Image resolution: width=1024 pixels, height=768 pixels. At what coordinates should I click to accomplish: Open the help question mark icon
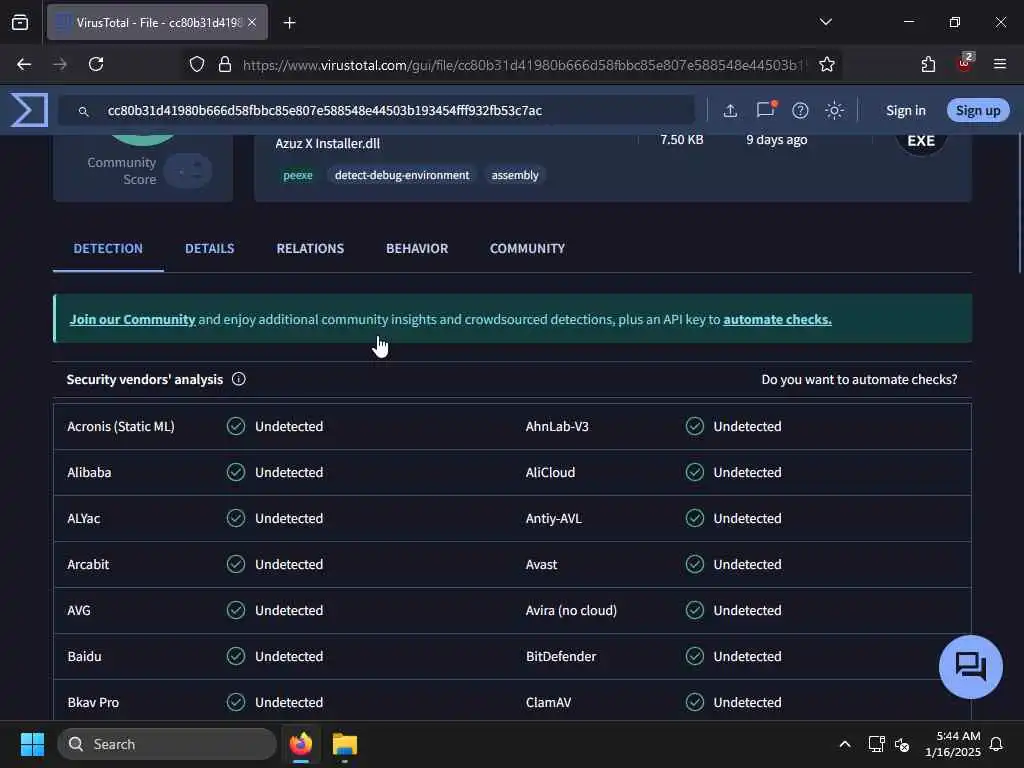tap(800, 110)
